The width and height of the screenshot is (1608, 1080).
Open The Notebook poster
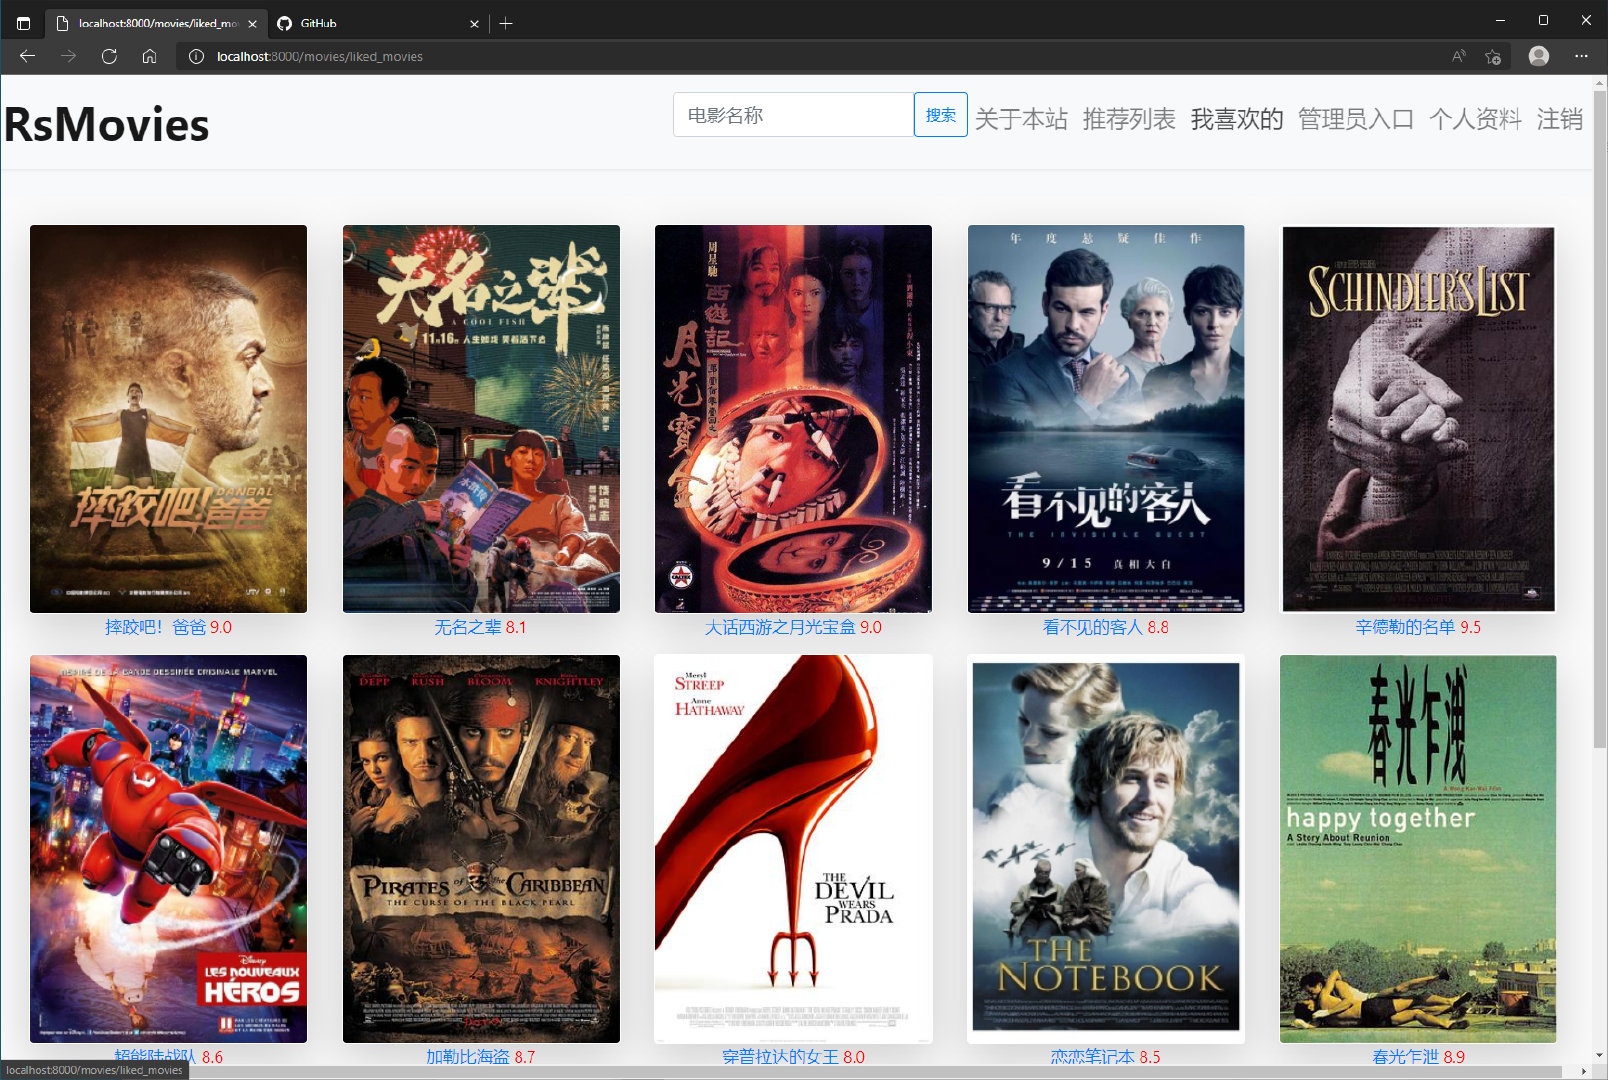click(1106, 849)
